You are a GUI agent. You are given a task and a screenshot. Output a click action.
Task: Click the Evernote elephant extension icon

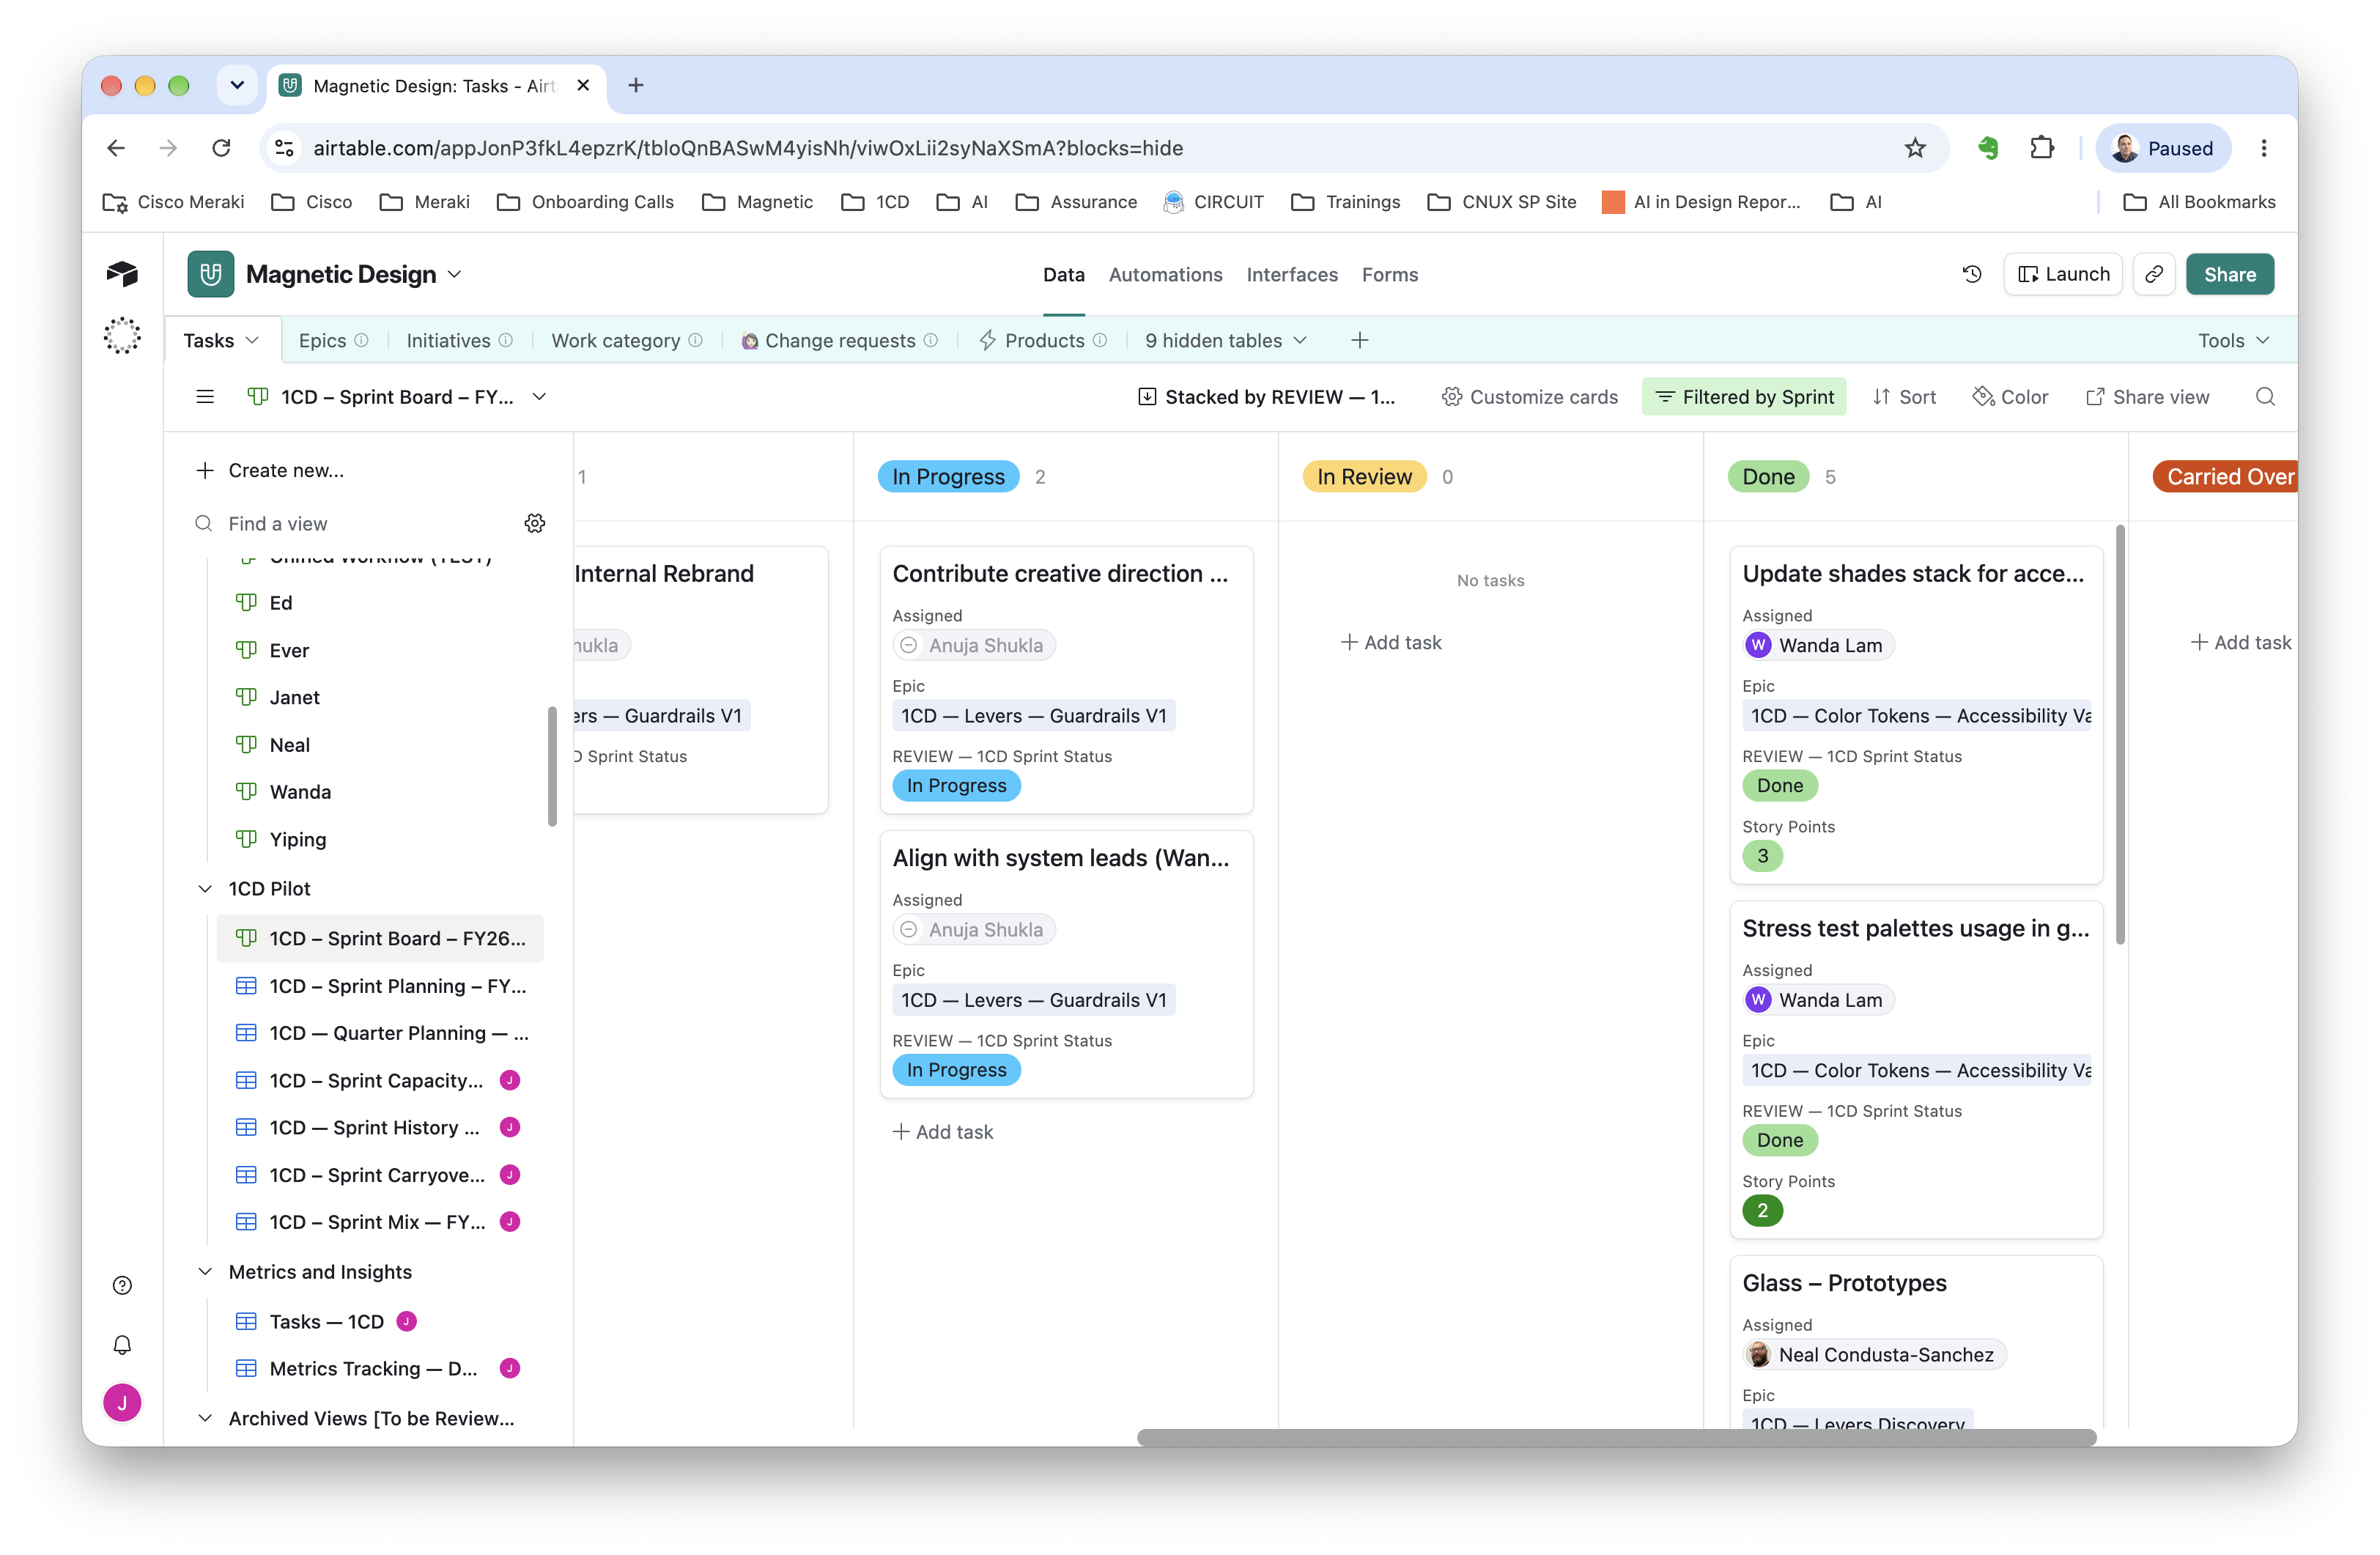1987,148
